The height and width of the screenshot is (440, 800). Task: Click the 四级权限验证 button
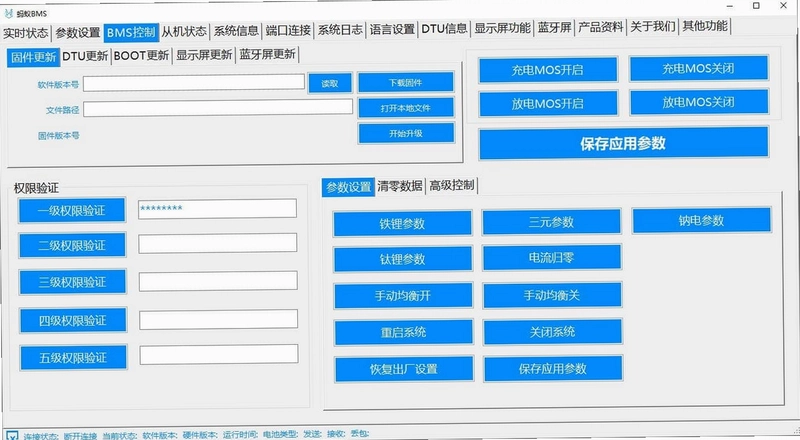coord(73,321)
